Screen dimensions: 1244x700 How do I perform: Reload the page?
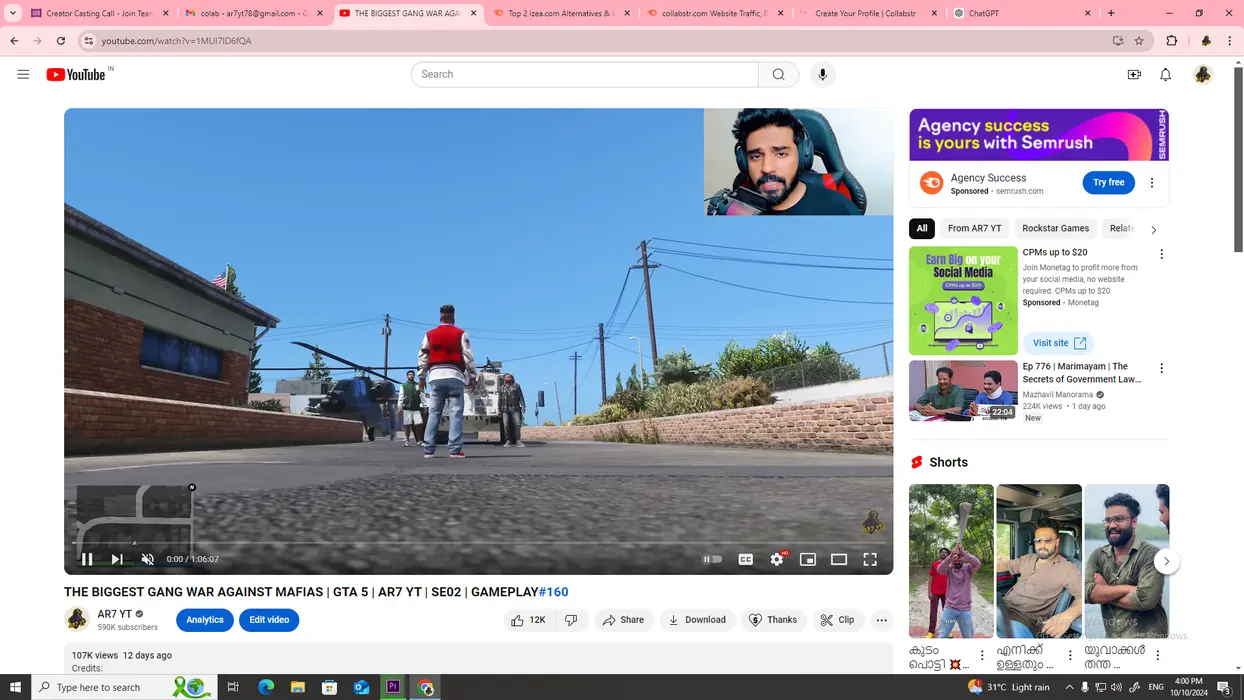(x=61, y=41)
